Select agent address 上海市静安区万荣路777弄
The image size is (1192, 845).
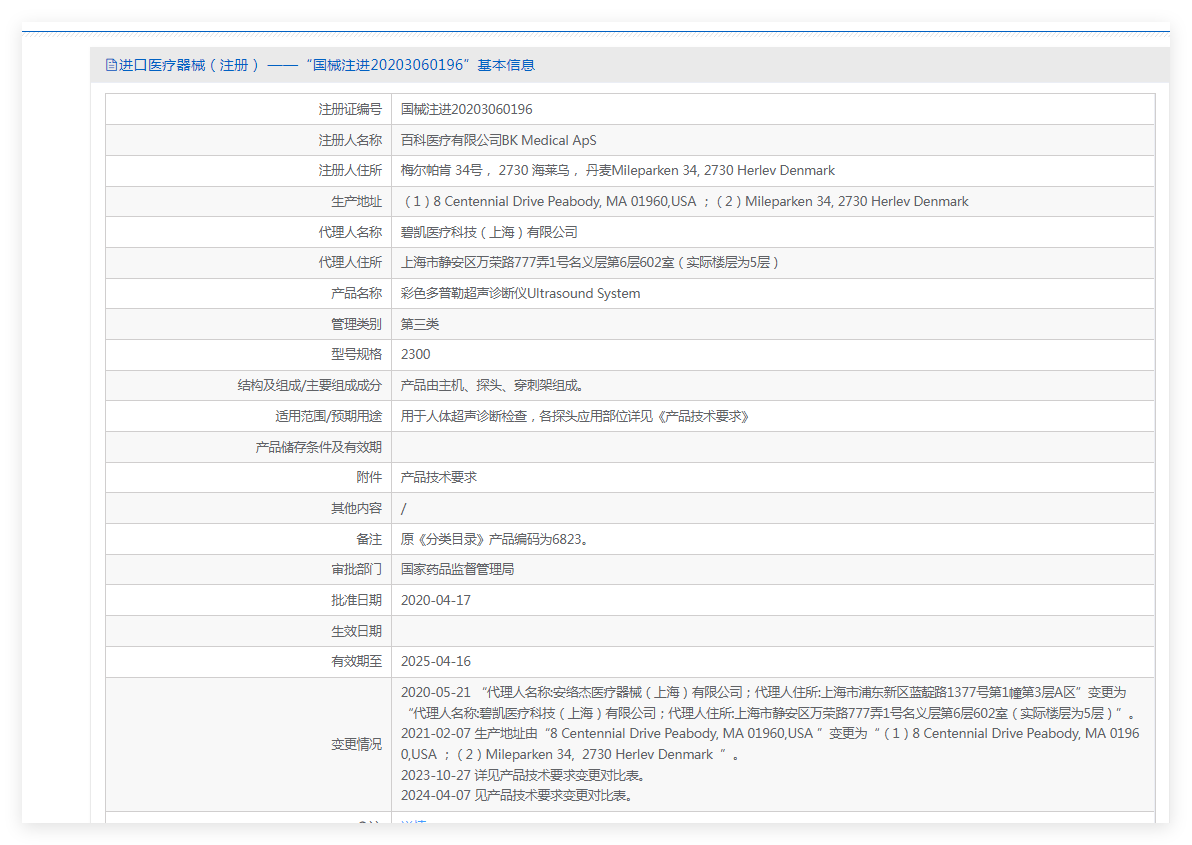point(590,262)
